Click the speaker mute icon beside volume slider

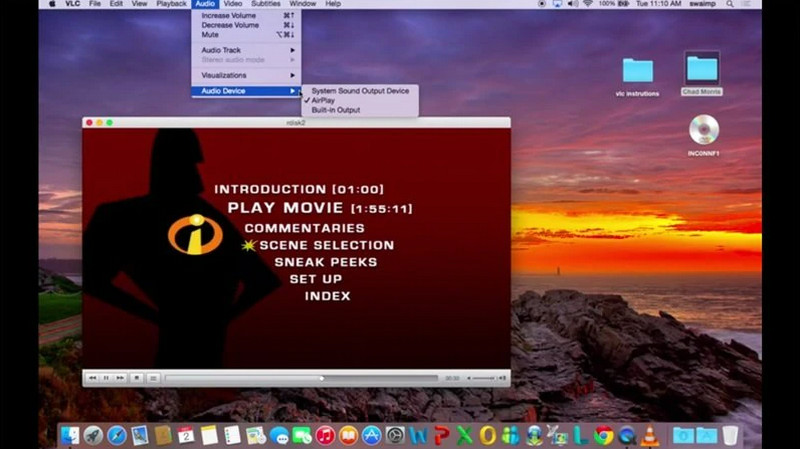468,378
